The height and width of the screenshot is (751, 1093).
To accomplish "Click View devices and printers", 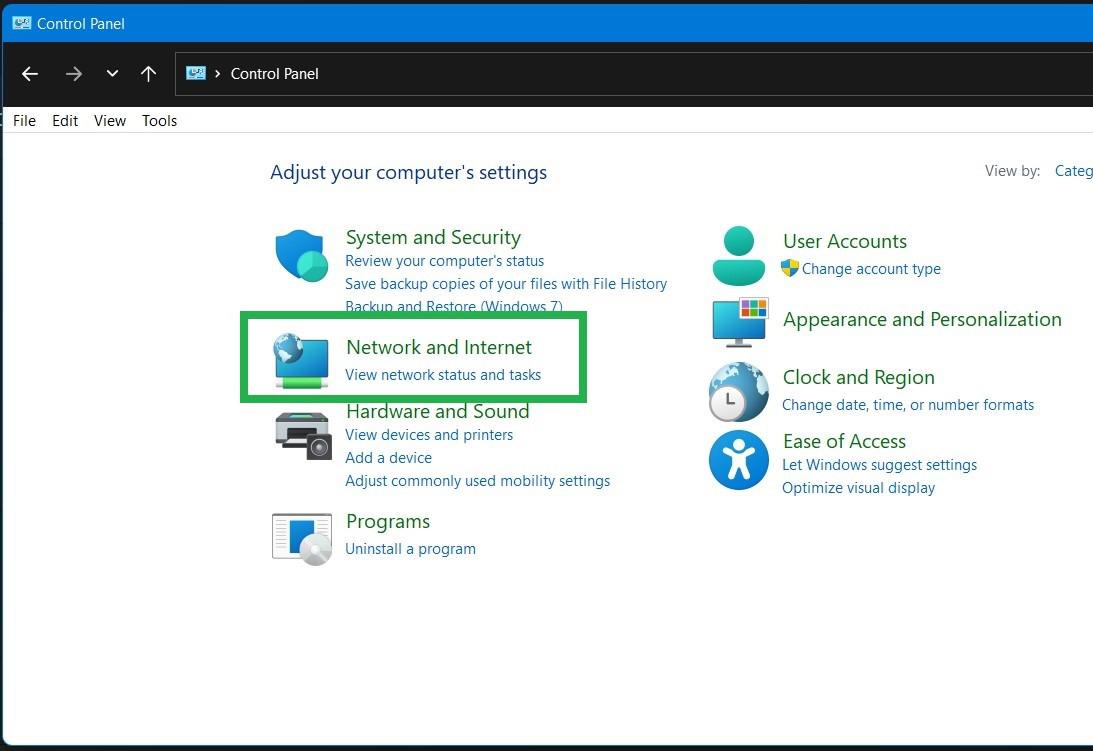I will pyautogui.click(x=429, y=434).
